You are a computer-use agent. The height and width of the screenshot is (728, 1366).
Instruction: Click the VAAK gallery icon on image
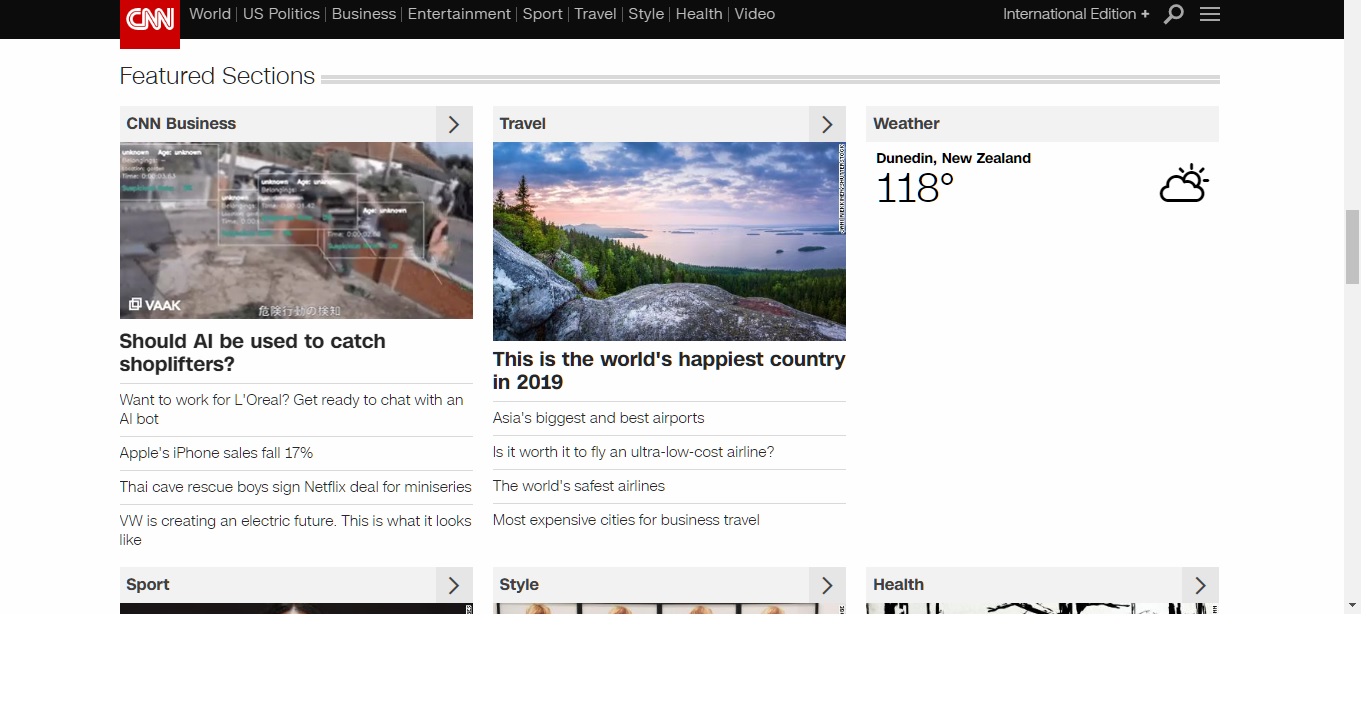[135, 304]
